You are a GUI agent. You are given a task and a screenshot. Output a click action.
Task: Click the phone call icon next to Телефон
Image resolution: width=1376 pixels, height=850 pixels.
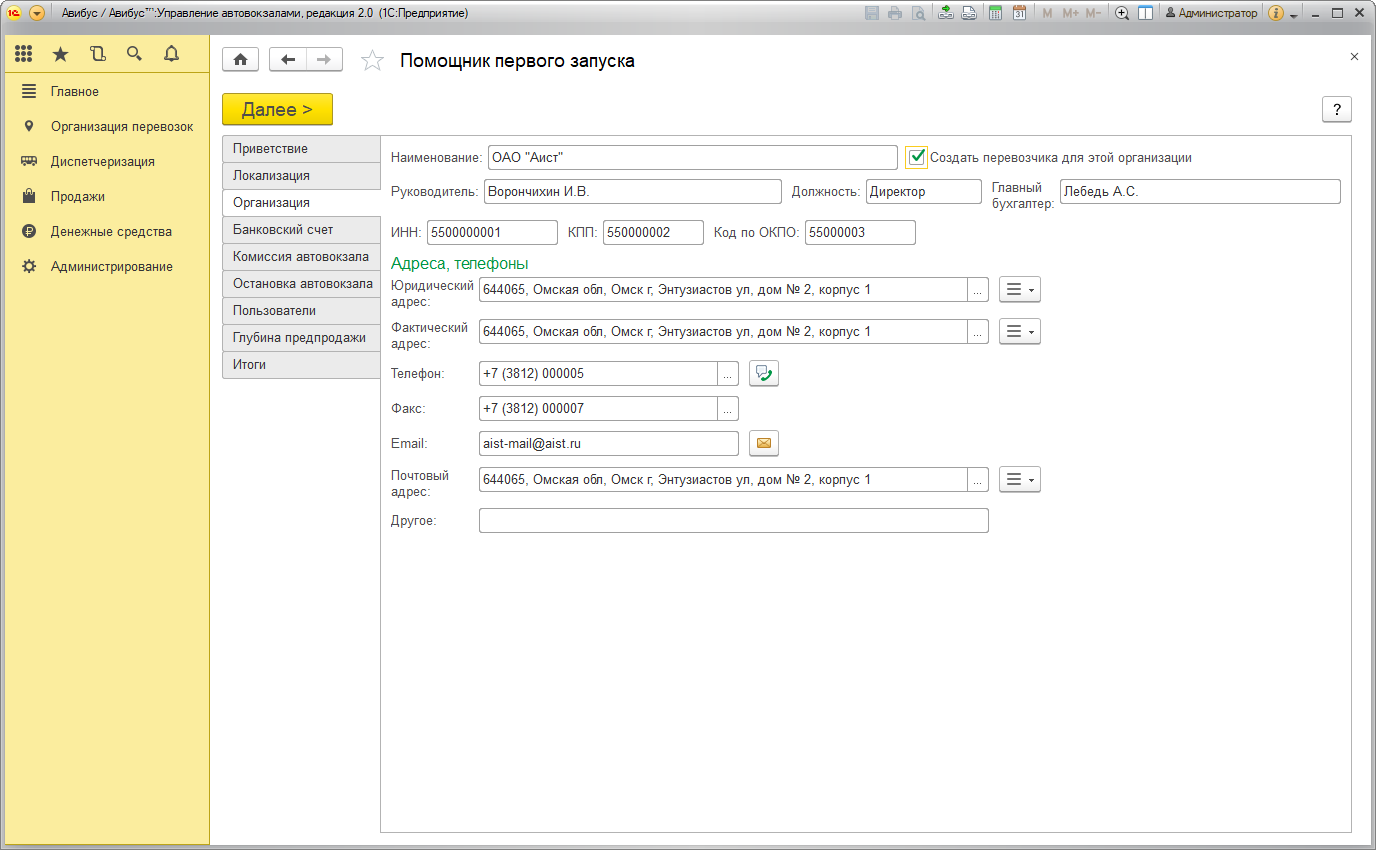[763, 373]
